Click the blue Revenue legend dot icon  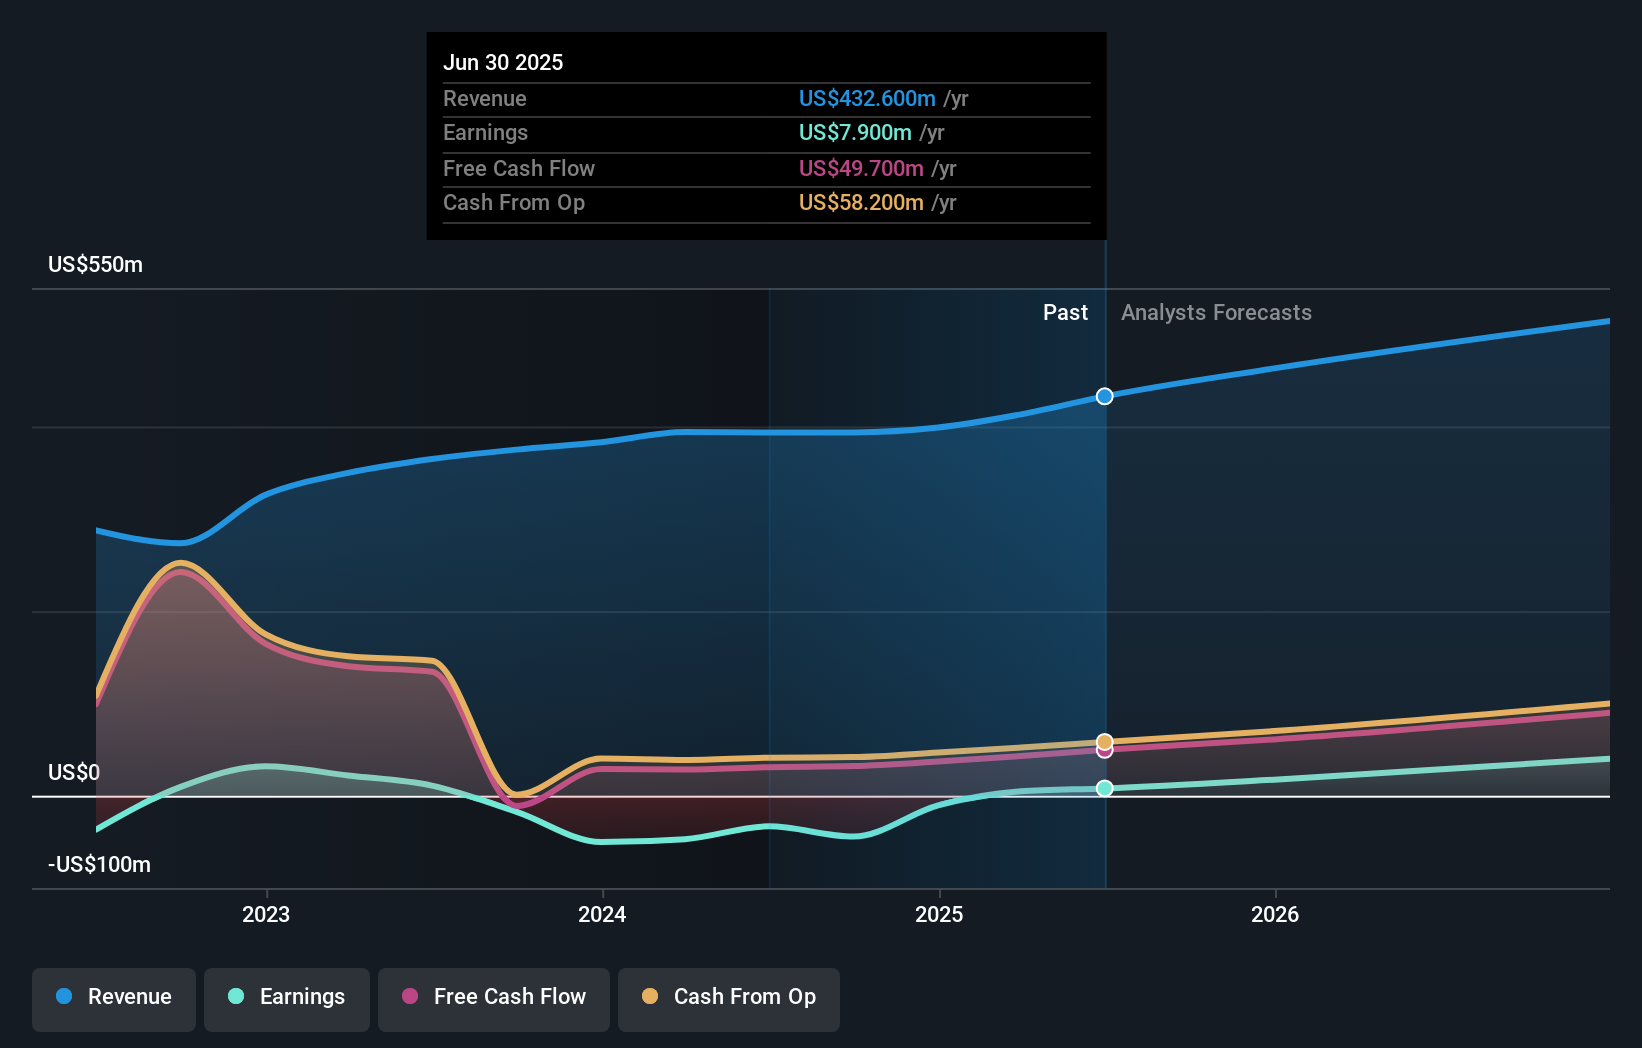coord(63,997)
